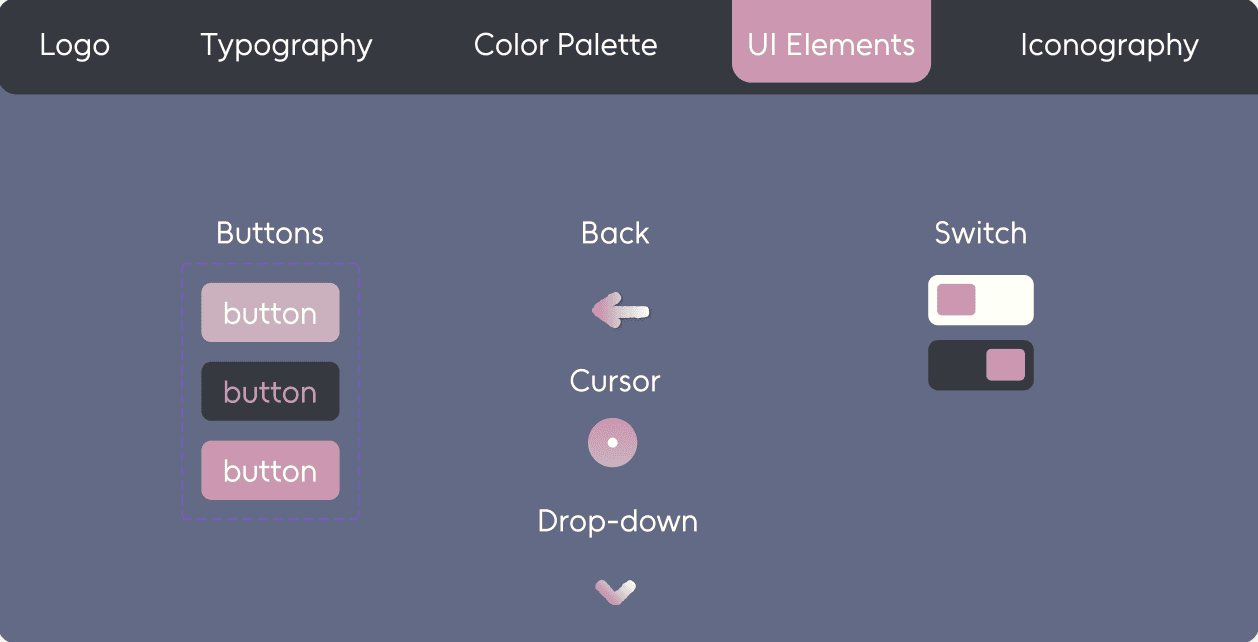Viewport: 1258px width, 642px height.
Task: Toggle the dark-mode switch
Action: (x=980, y=365)
